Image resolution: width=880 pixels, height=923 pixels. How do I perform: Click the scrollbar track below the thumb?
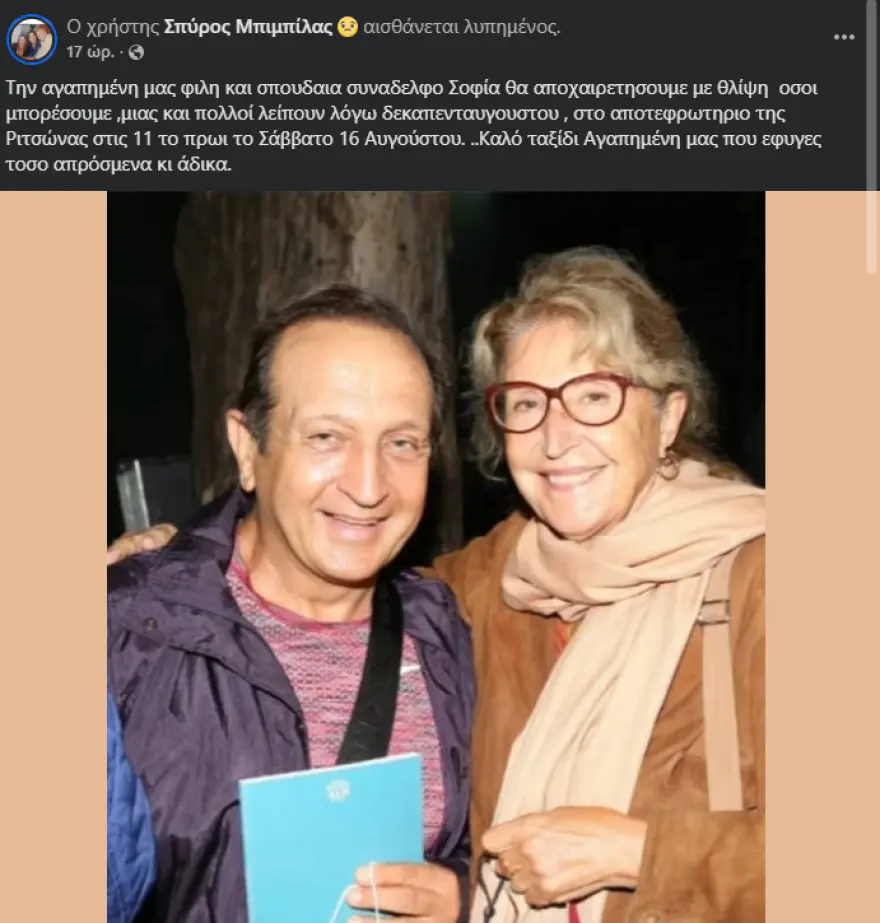tap(872, 600)
